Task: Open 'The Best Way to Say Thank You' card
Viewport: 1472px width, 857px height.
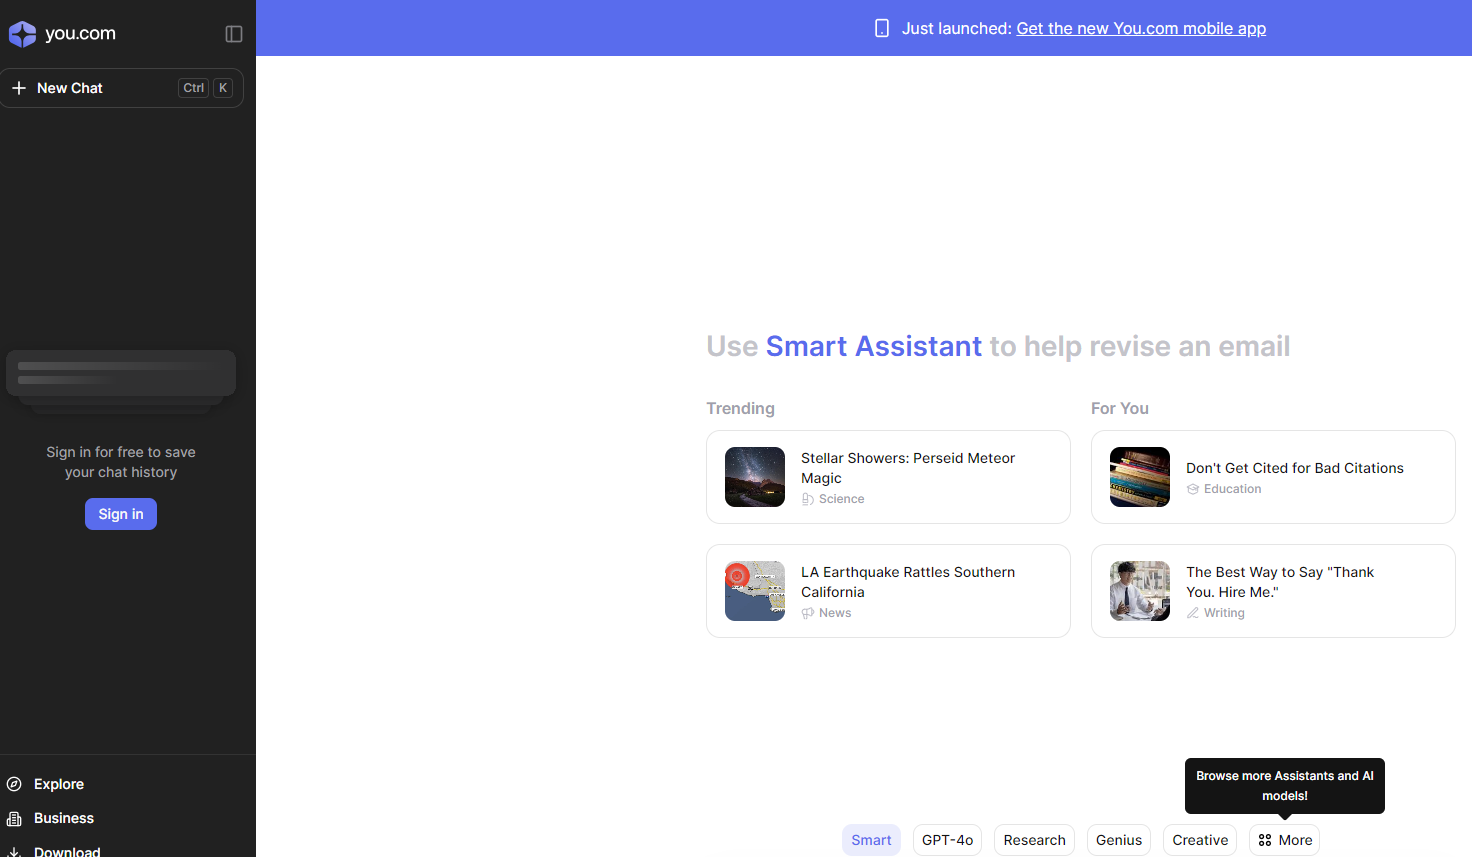Action: (x=1280, y=582)
